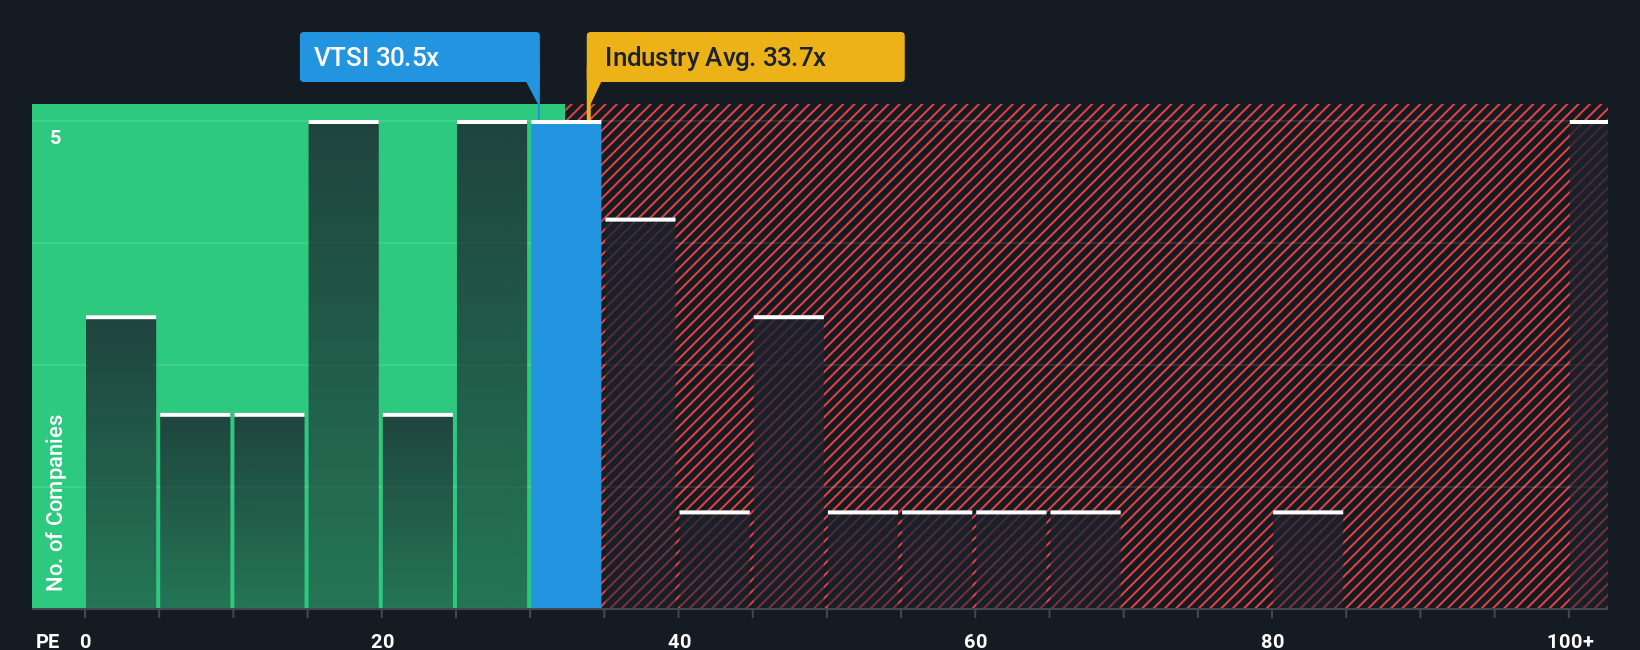This screenshot has height=650, width=1640.
Task: Click the histogram bar at PE 0-5
Action: (x=121, y=462)
